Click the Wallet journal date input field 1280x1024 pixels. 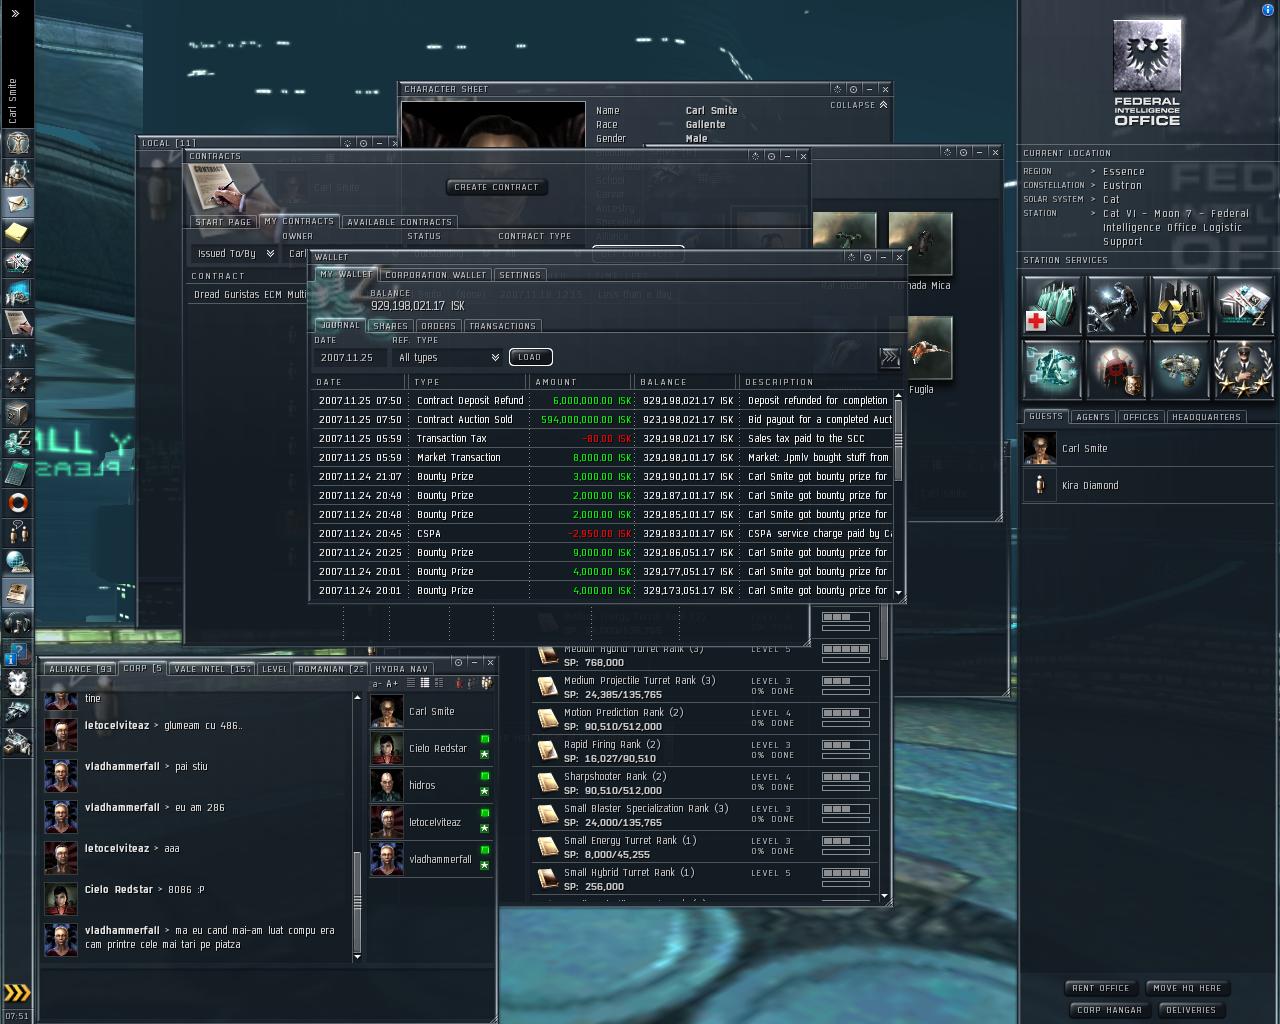click(351, 357)
